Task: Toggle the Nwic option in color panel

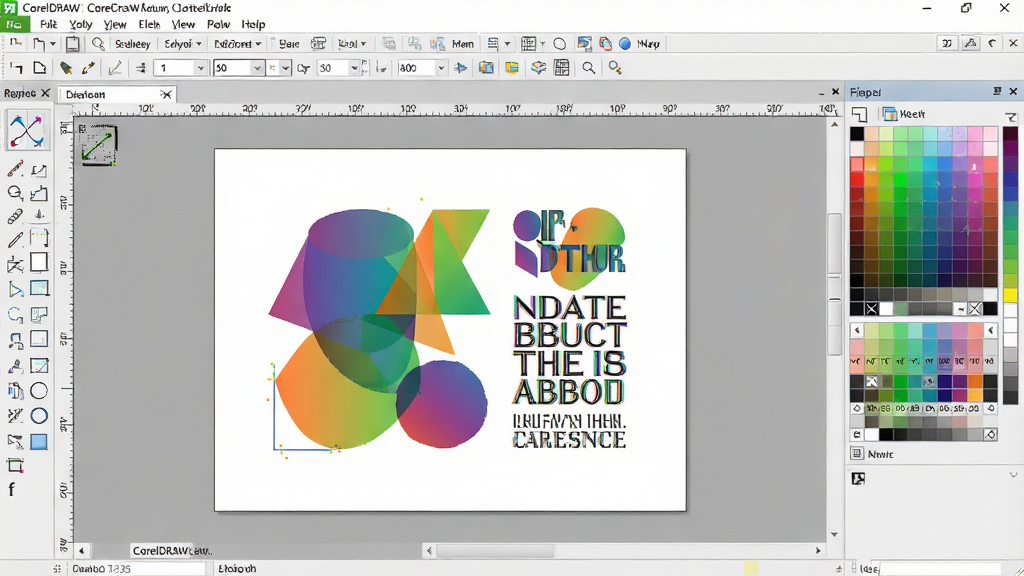Action: 872,454
